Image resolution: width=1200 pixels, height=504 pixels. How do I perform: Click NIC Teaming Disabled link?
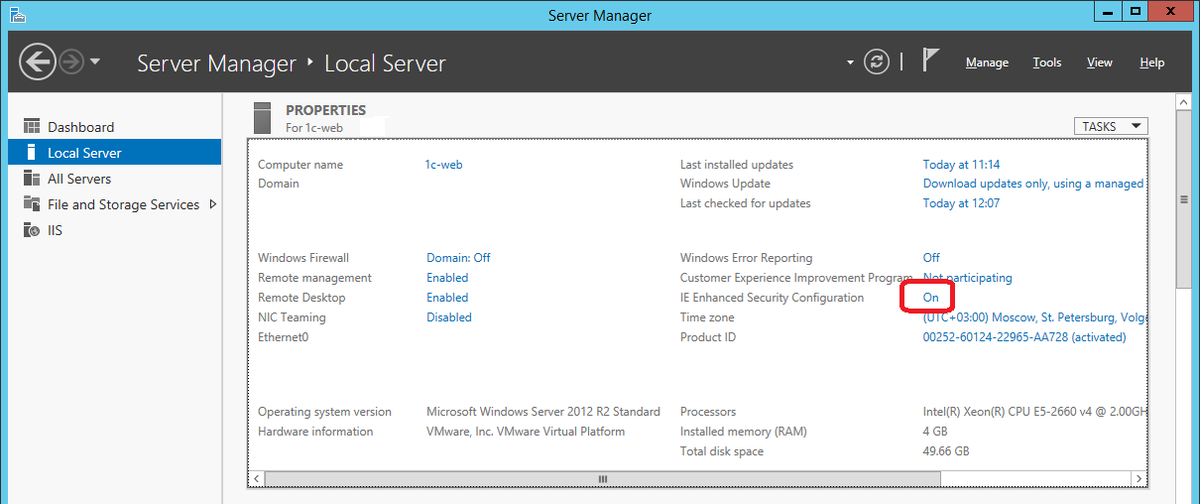pos(448,317)
